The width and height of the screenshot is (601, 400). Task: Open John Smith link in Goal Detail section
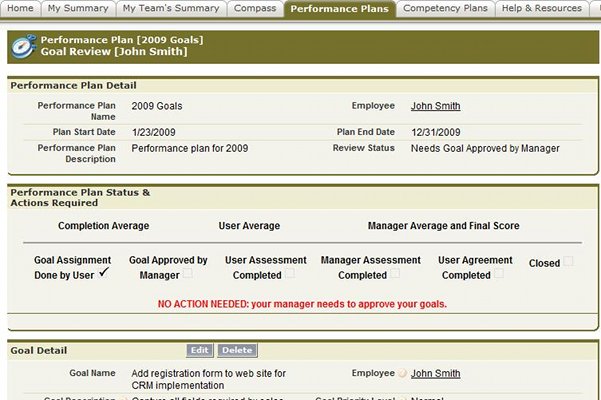pyautogui.click(x=435, y=373)
